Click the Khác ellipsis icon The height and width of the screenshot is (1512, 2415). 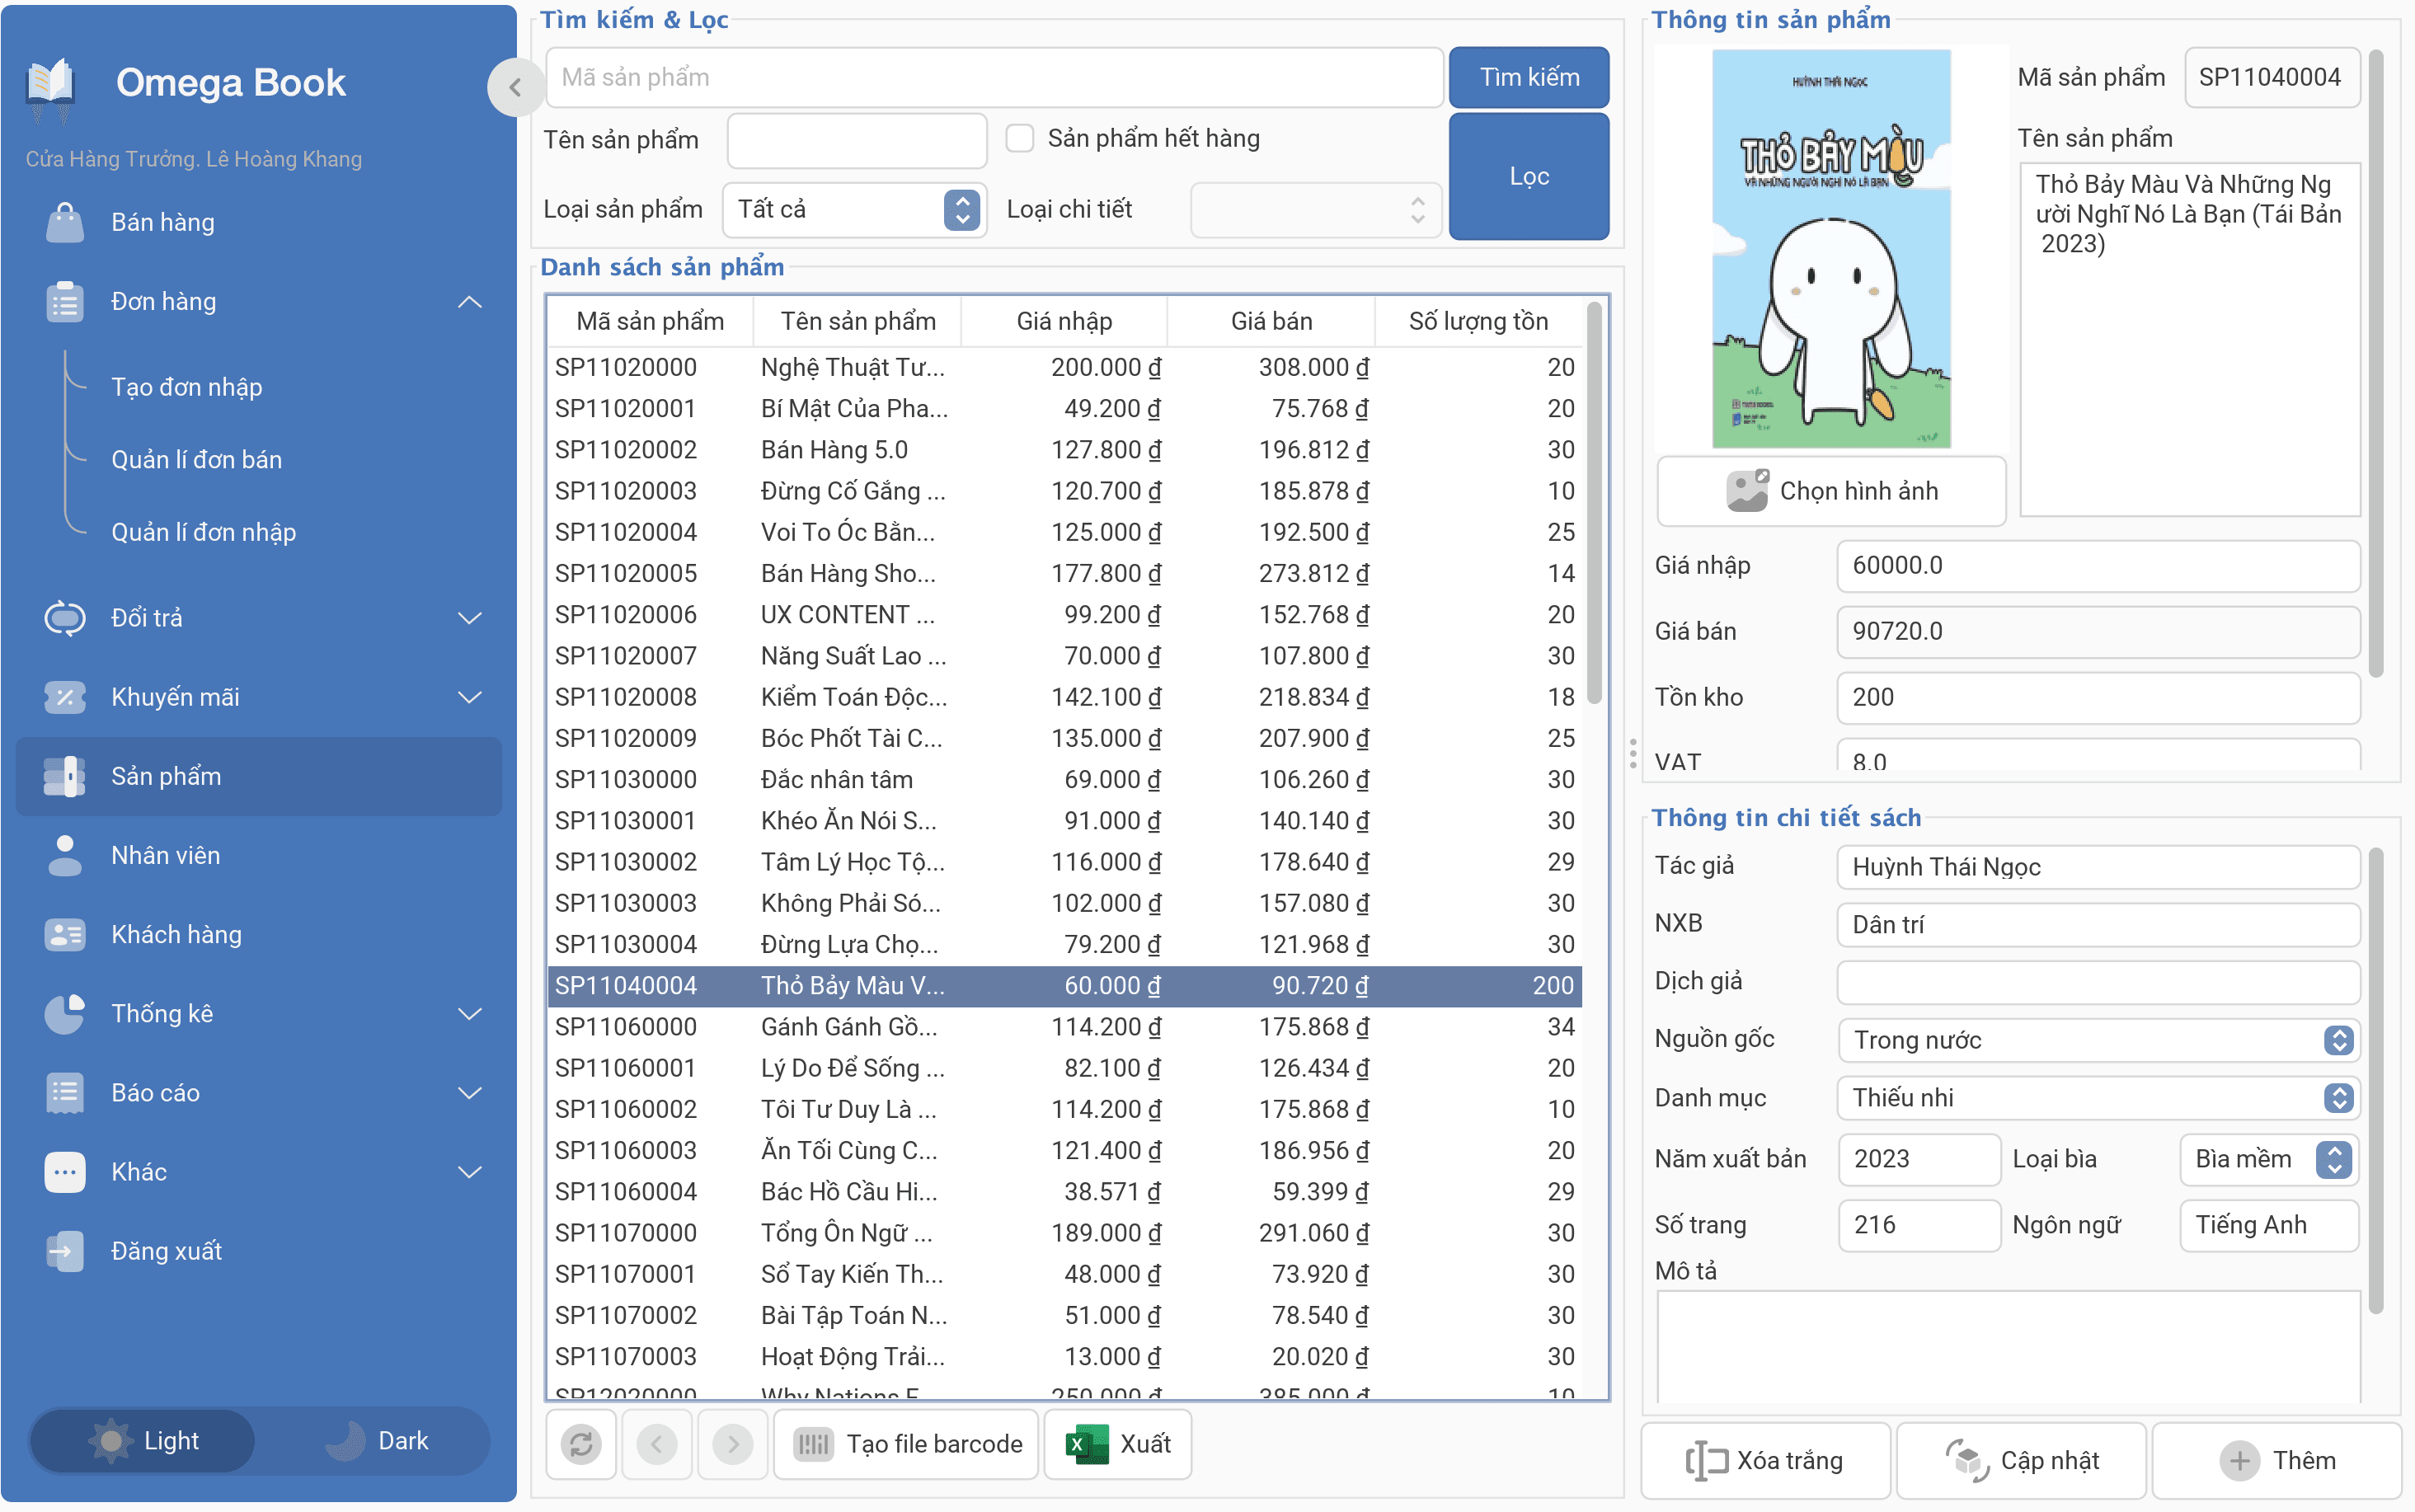pos(65,1172)
